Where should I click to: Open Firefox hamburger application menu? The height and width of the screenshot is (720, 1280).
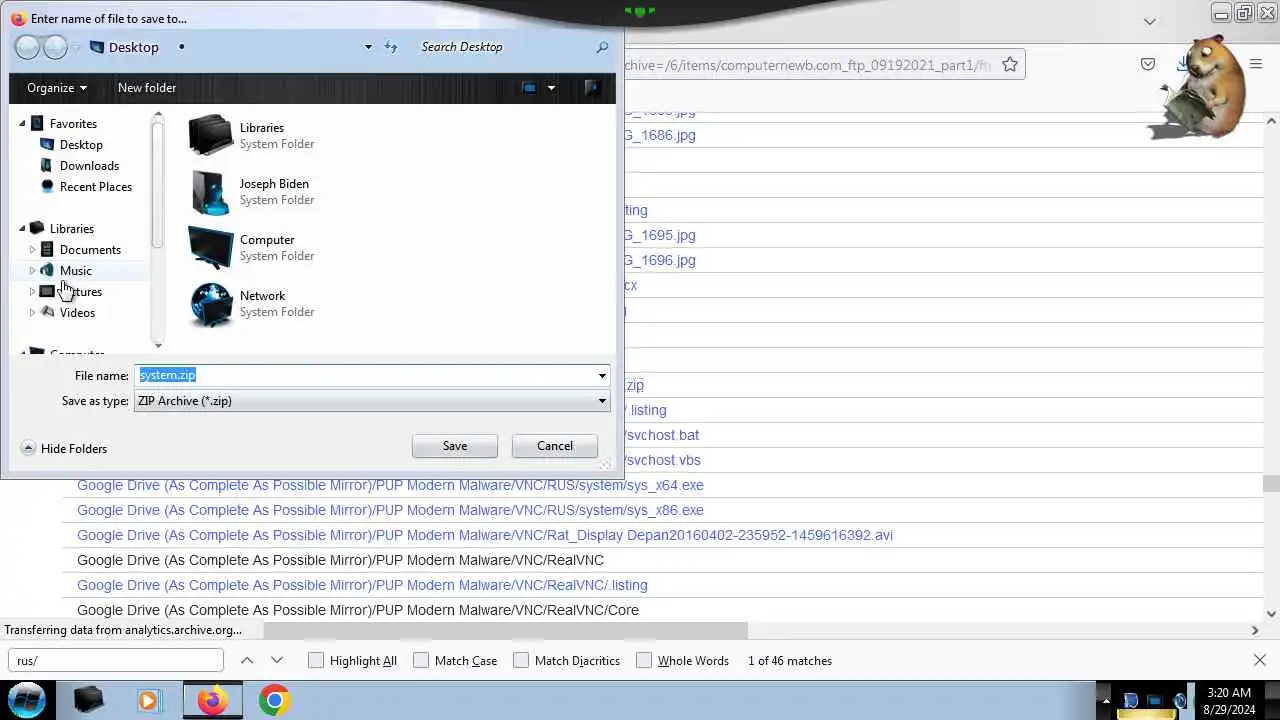(1255, 65)
